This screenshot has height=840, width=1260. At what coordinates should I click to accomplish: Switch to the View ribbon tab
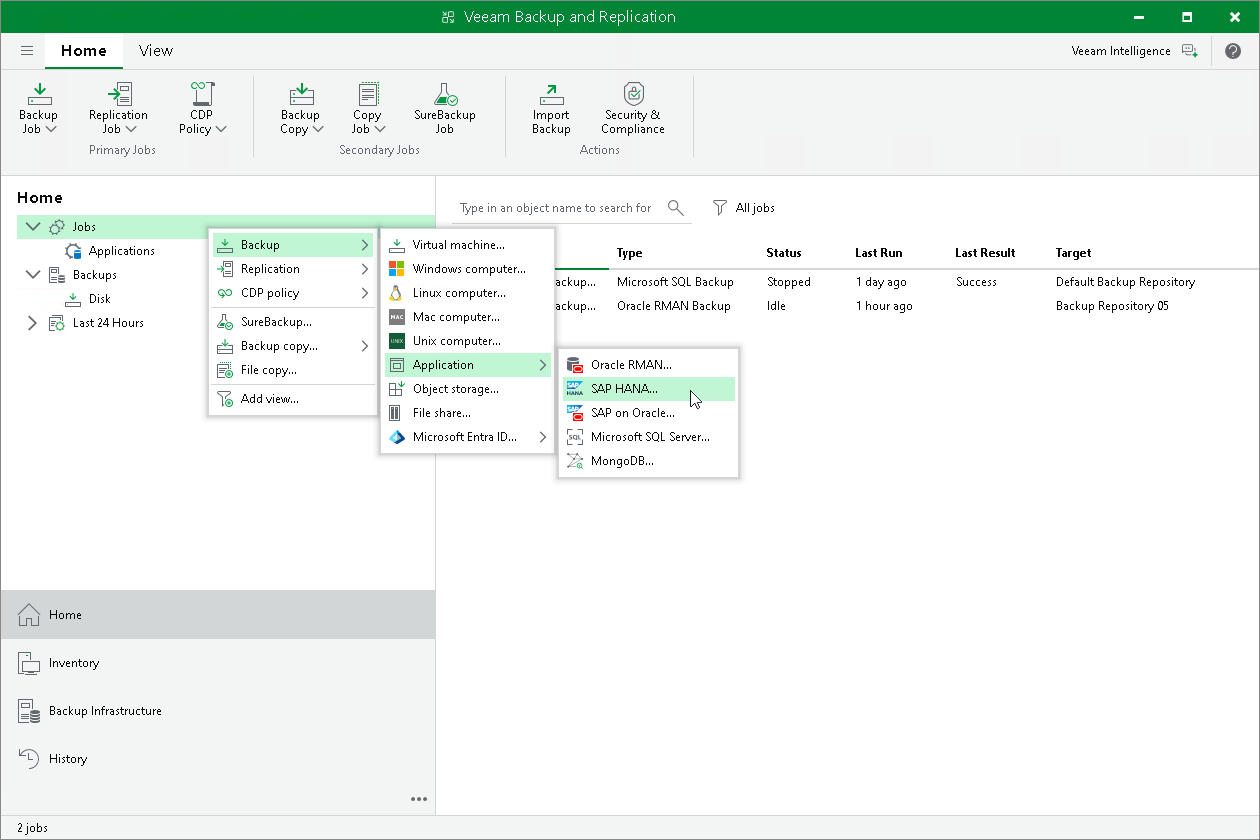[x=155, y=51]
